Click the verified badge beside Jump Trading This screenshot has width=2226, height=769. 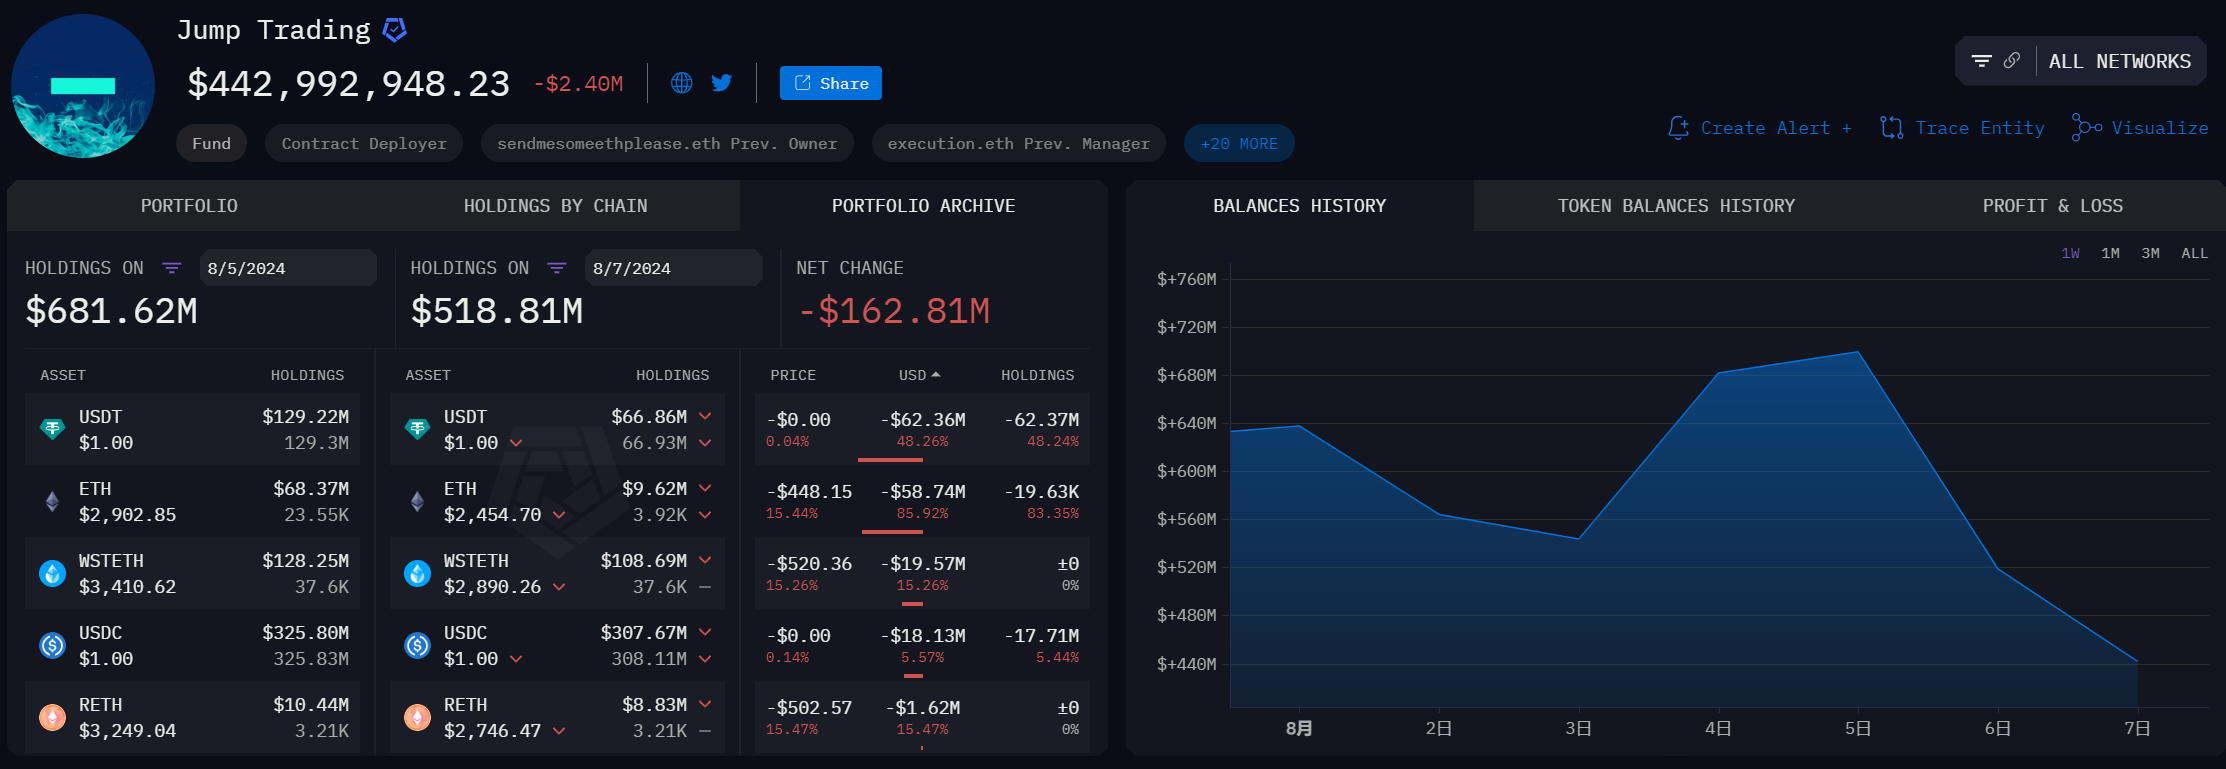[395, 30]
